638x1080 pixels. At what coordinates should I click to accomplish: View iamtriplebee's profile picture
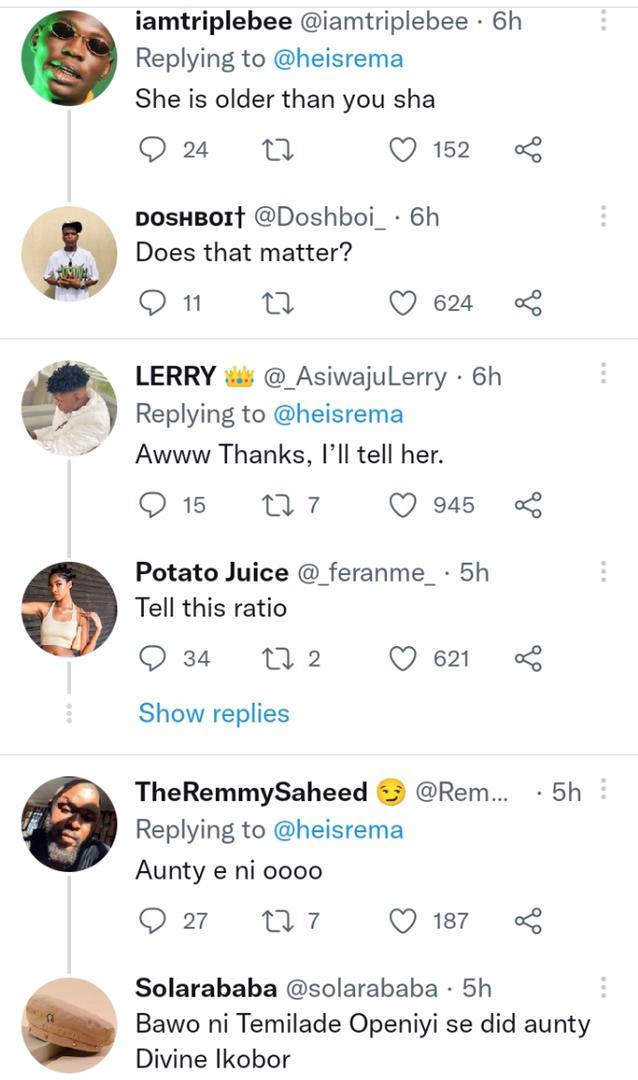pyautogui.click(x=69, y=58)
